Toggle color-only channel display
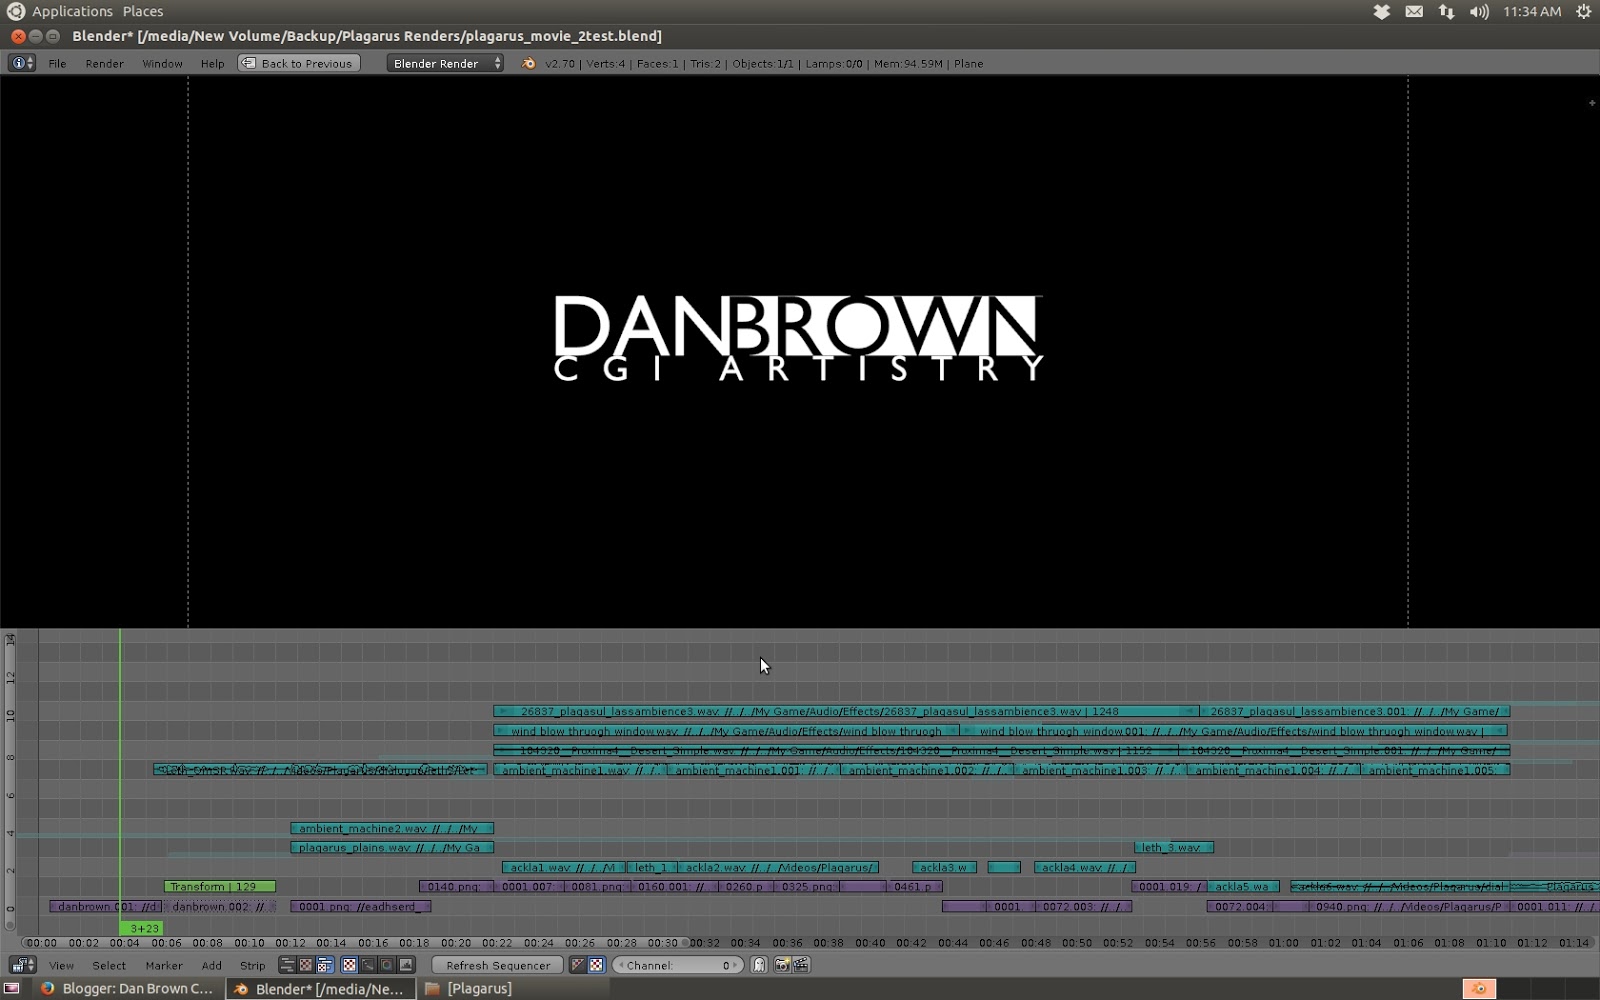 coord(596,965)
